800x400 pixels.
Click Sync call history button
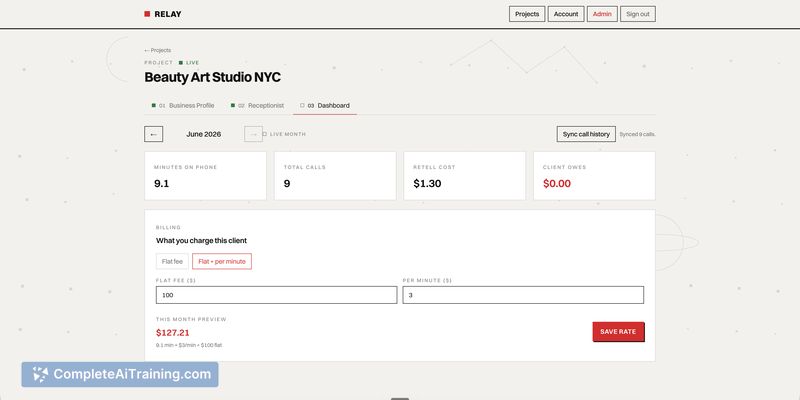coord(586,134)
